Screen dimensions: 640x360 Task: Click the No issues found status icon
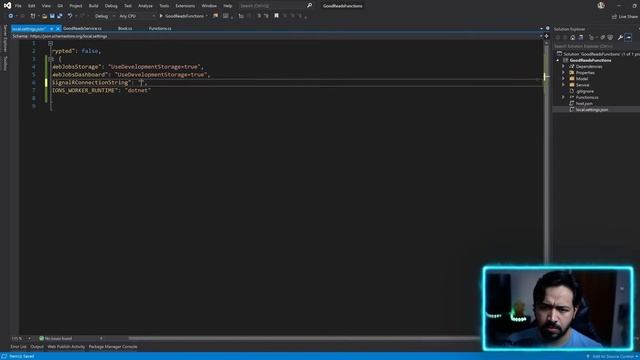[41, 338]
